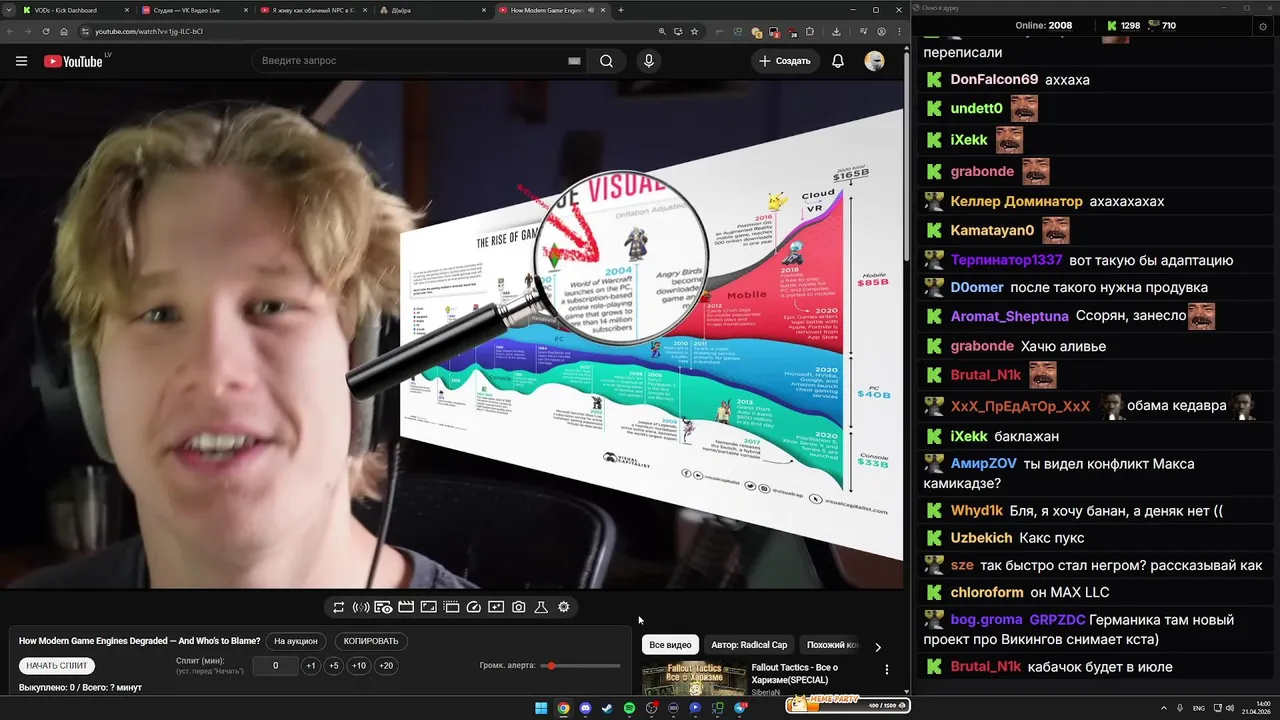Image resolution: width=1280 pixels, height=720 pixels.
Task: Reload the page in Chrome
Action: point(45,31)
